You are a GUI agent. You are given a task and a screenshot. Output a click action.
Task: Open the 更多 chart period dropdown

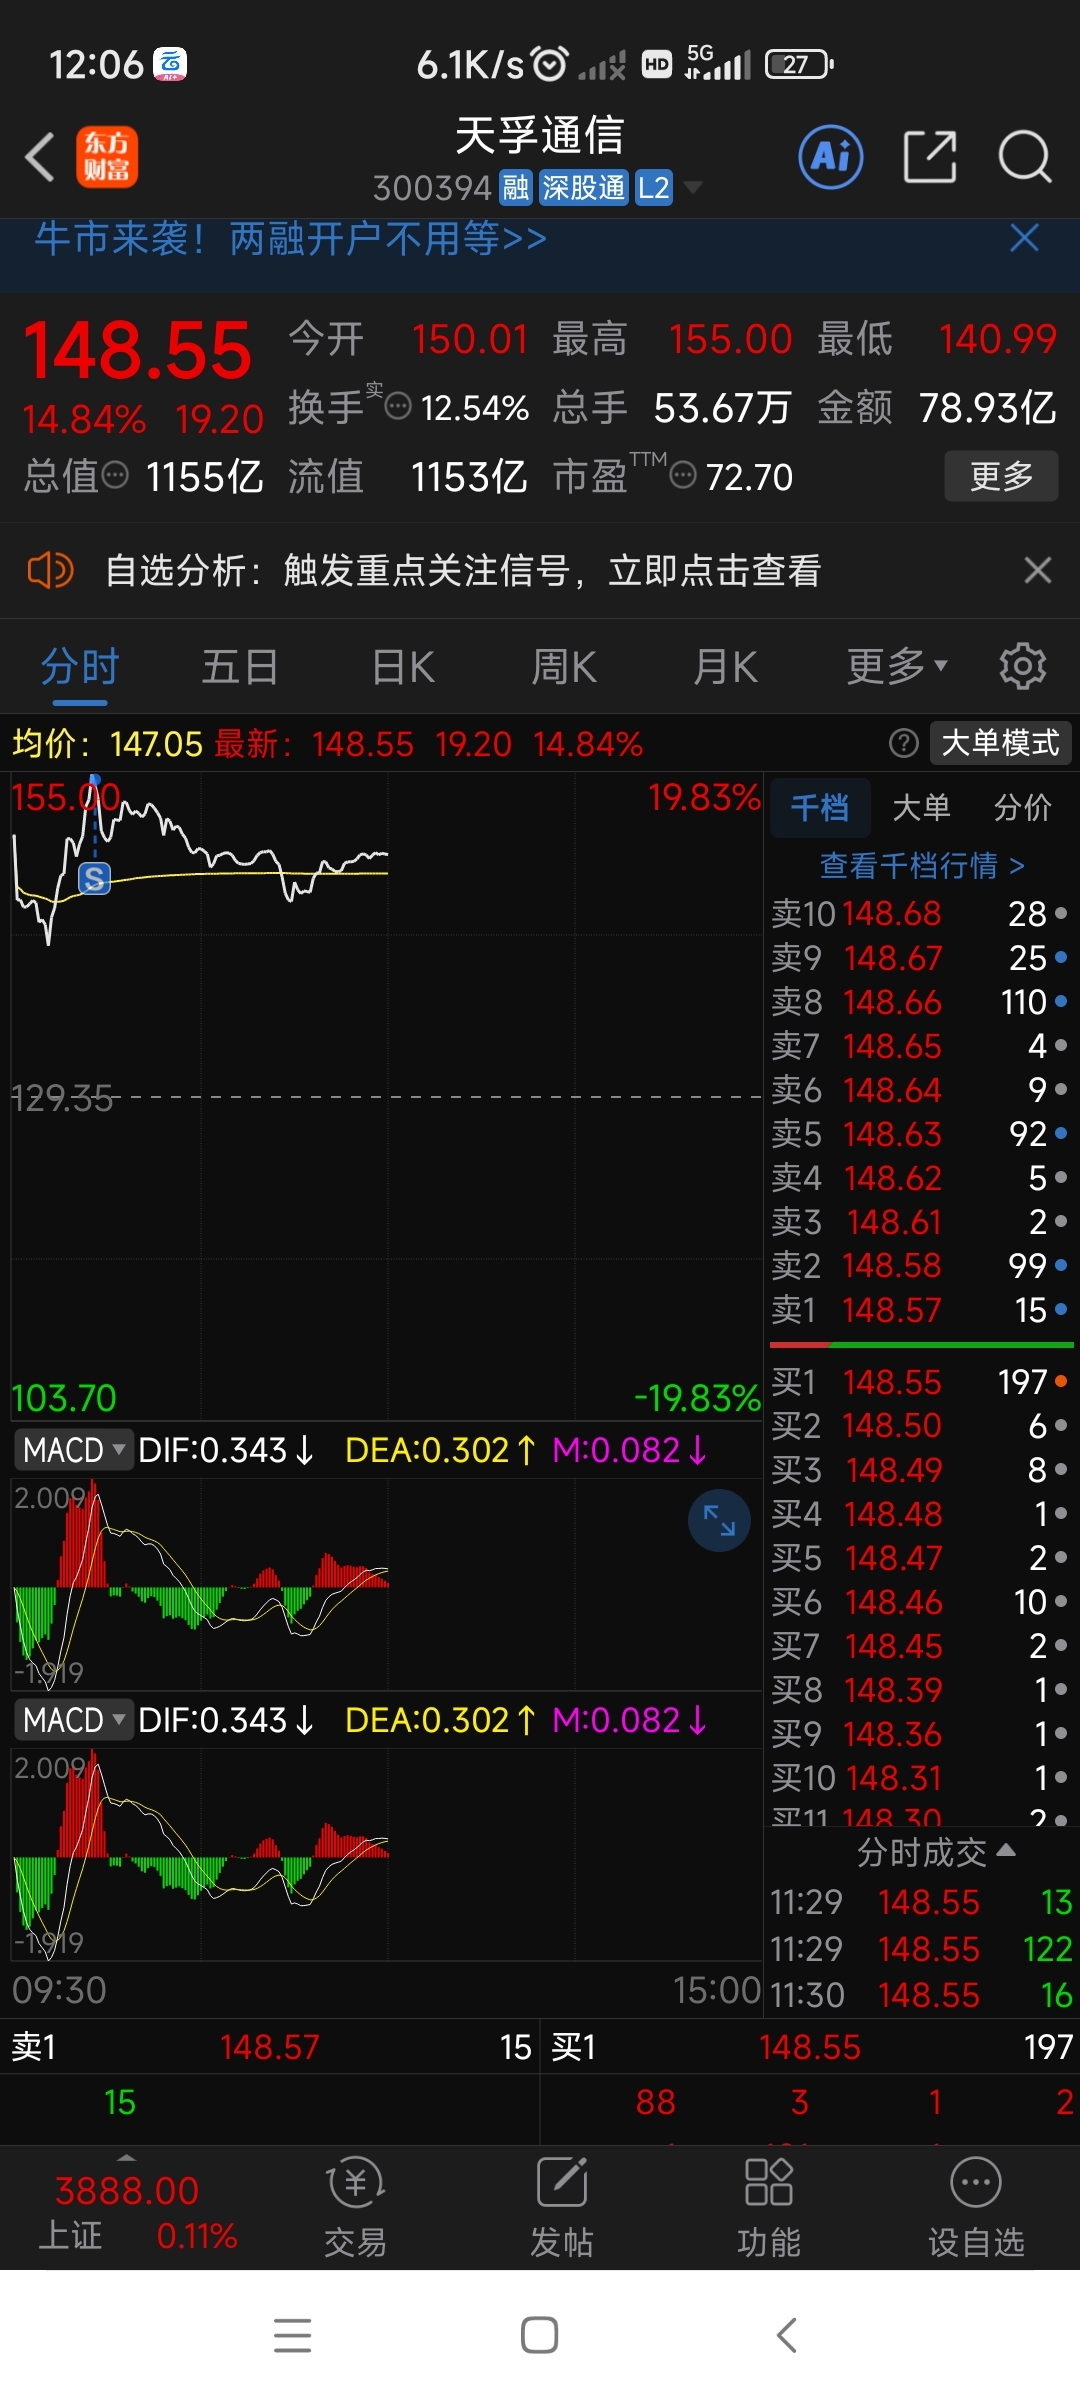897,666
